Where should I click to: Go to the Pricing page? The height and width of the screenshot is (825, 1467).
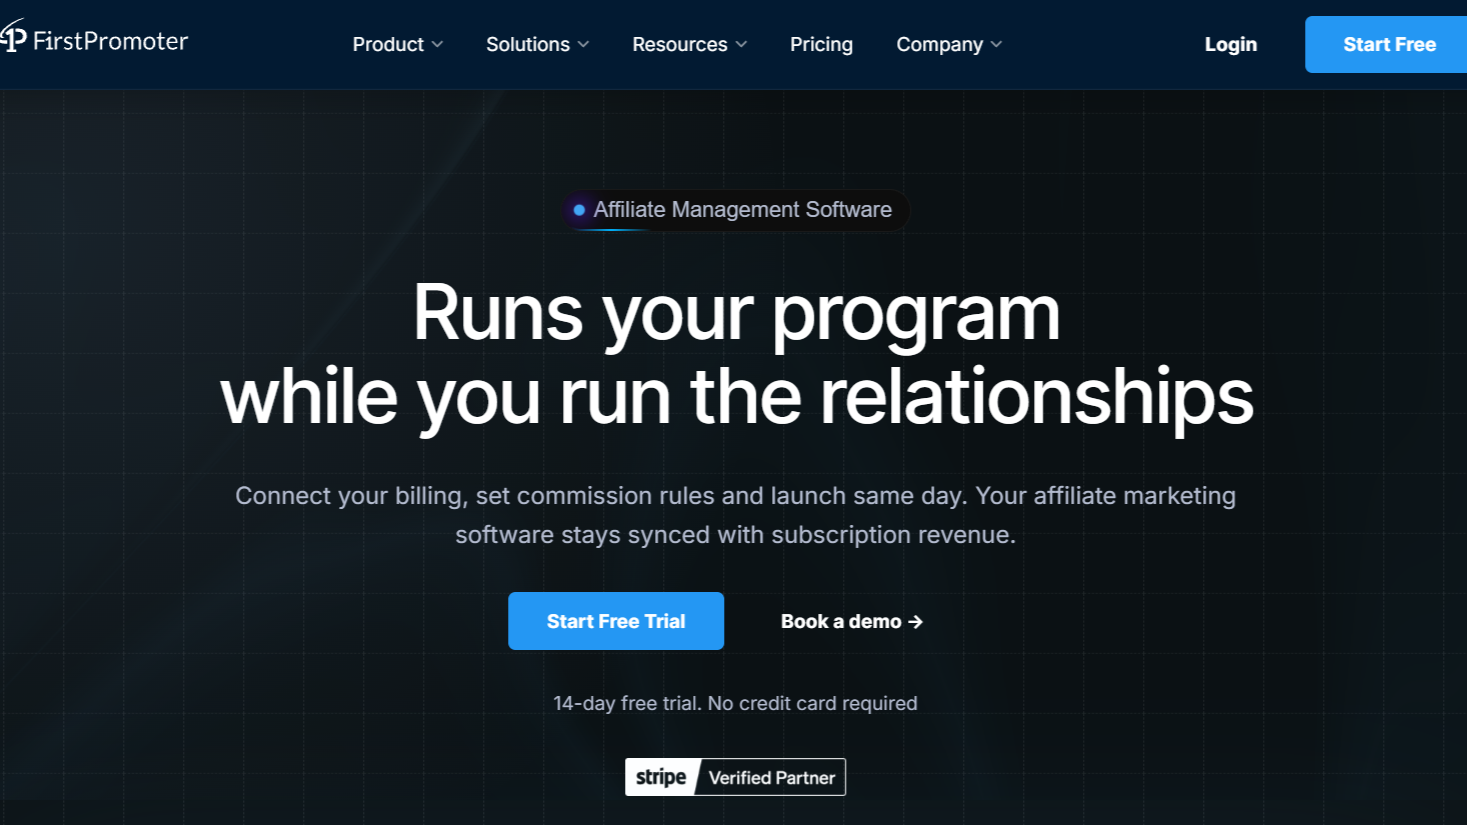[821, 44]
